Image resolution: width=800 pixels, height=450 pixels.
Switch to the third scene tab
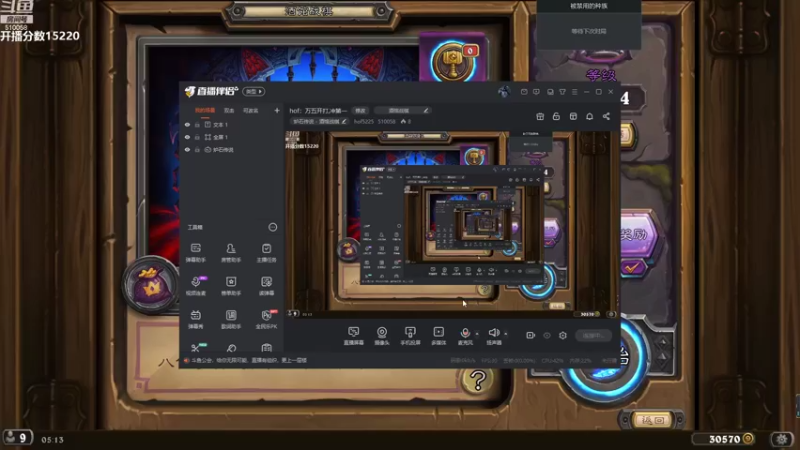tap(251, 110)
